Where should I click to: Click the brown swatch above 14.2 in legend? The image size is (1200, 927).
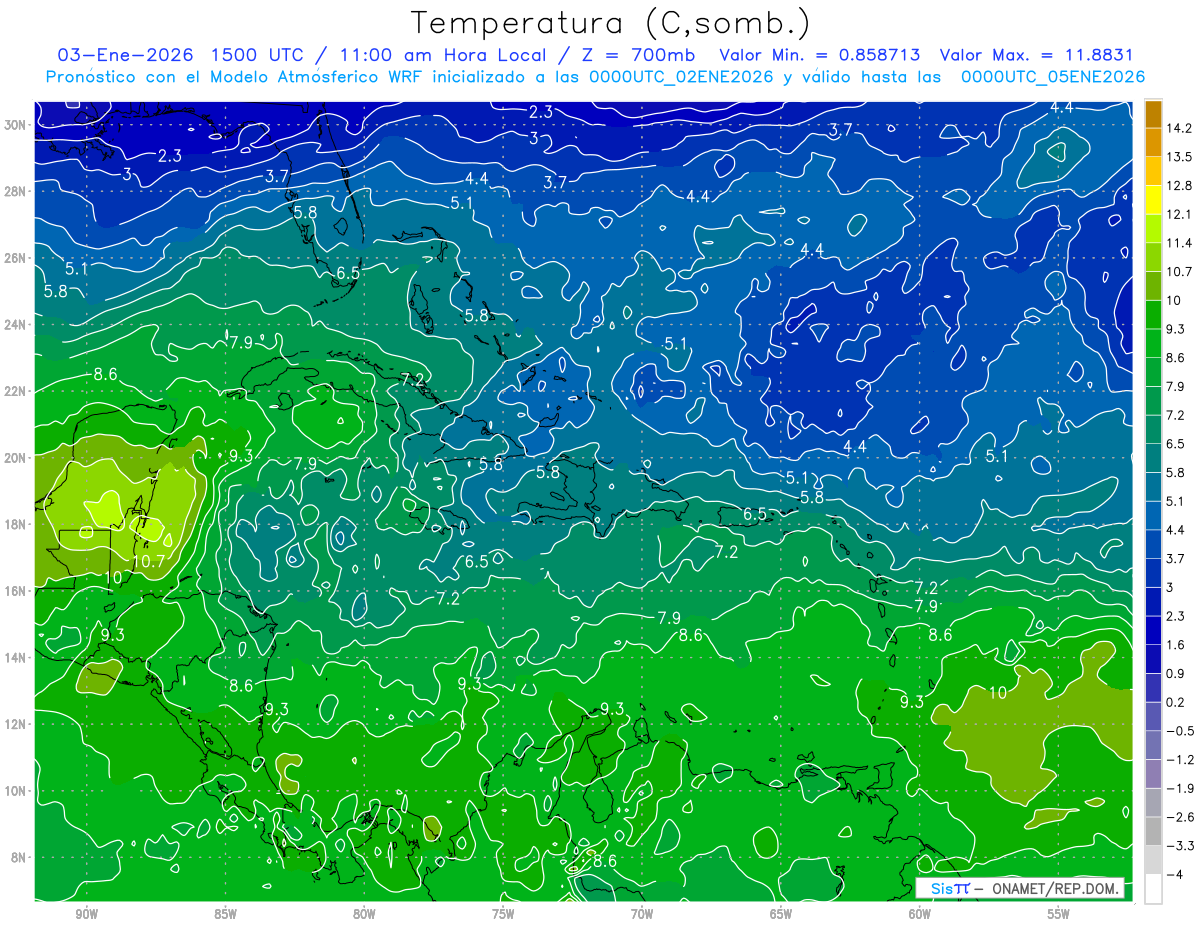click(x=1153, y=113)
